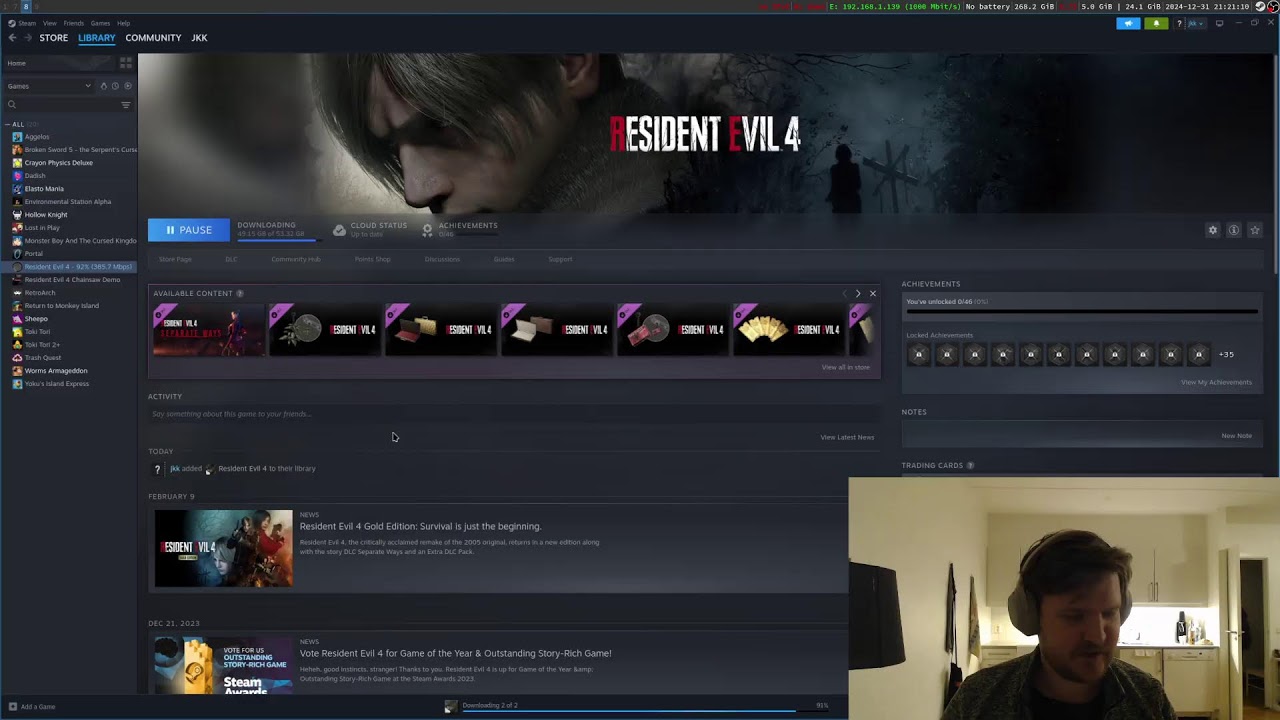Viewport: 1280px width, 720px height.
Task: Open View Latest News link
Action: click(x=846, y=437)
